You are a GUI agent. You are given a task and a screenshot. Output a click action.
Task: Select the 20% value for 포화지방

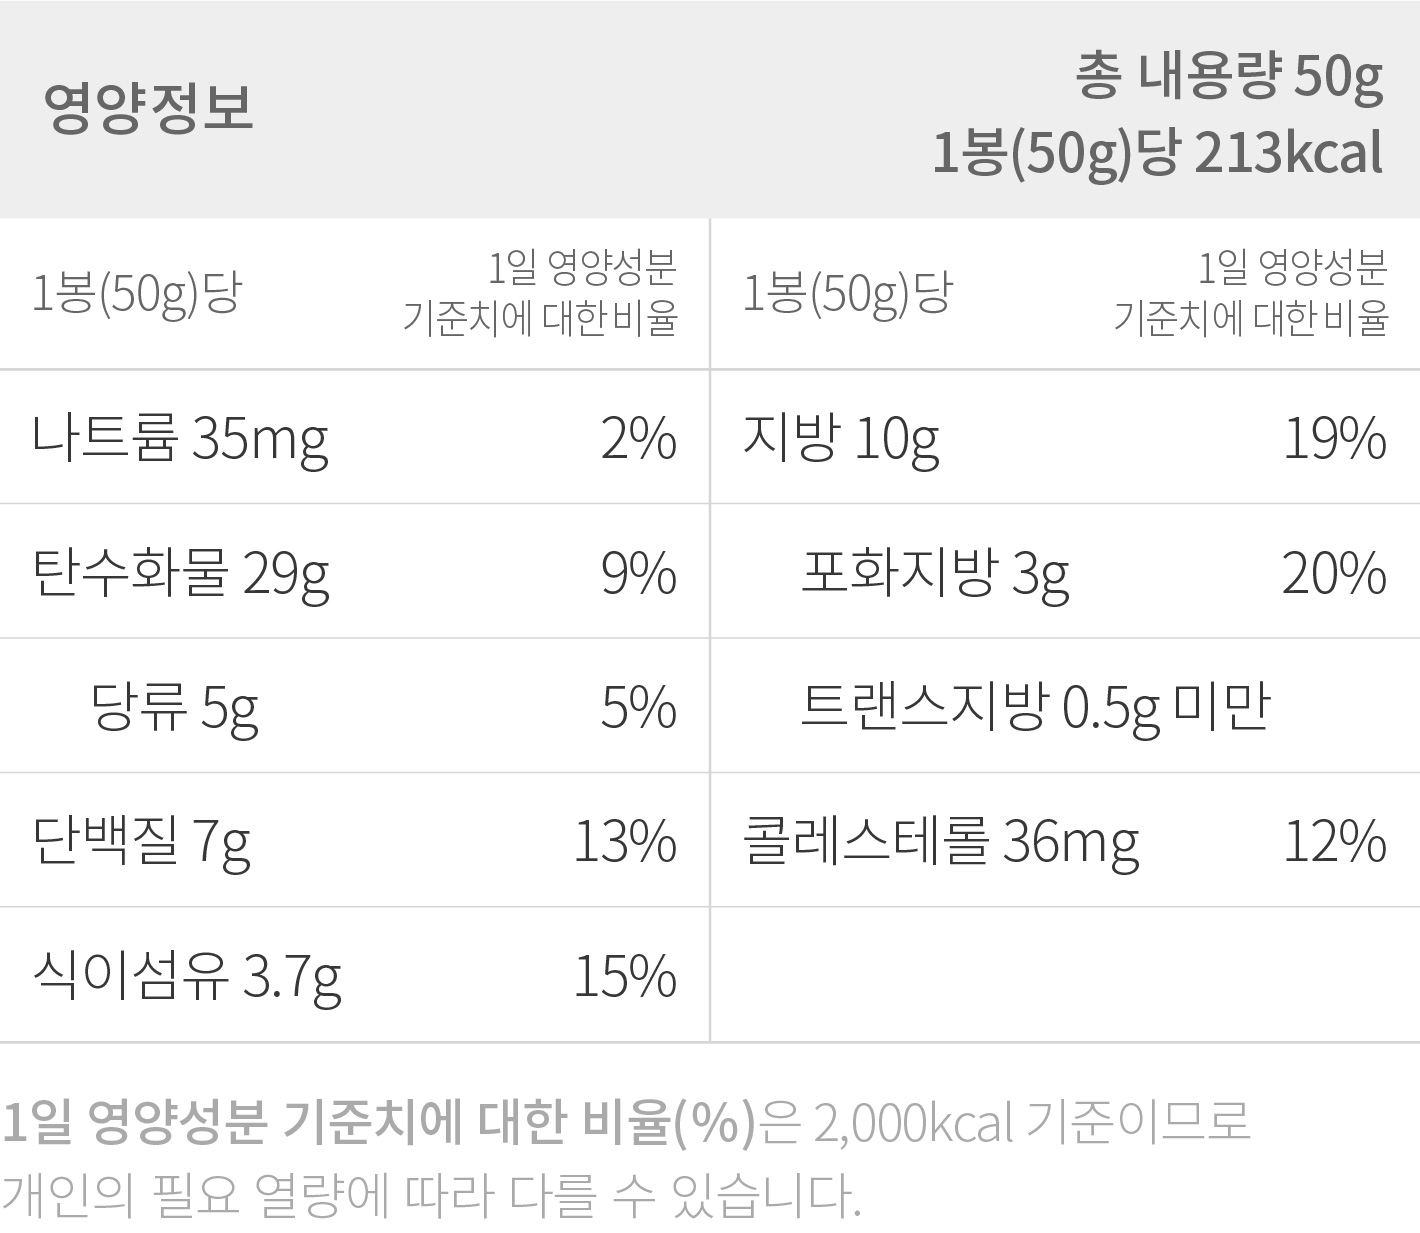coord(1334,574)
